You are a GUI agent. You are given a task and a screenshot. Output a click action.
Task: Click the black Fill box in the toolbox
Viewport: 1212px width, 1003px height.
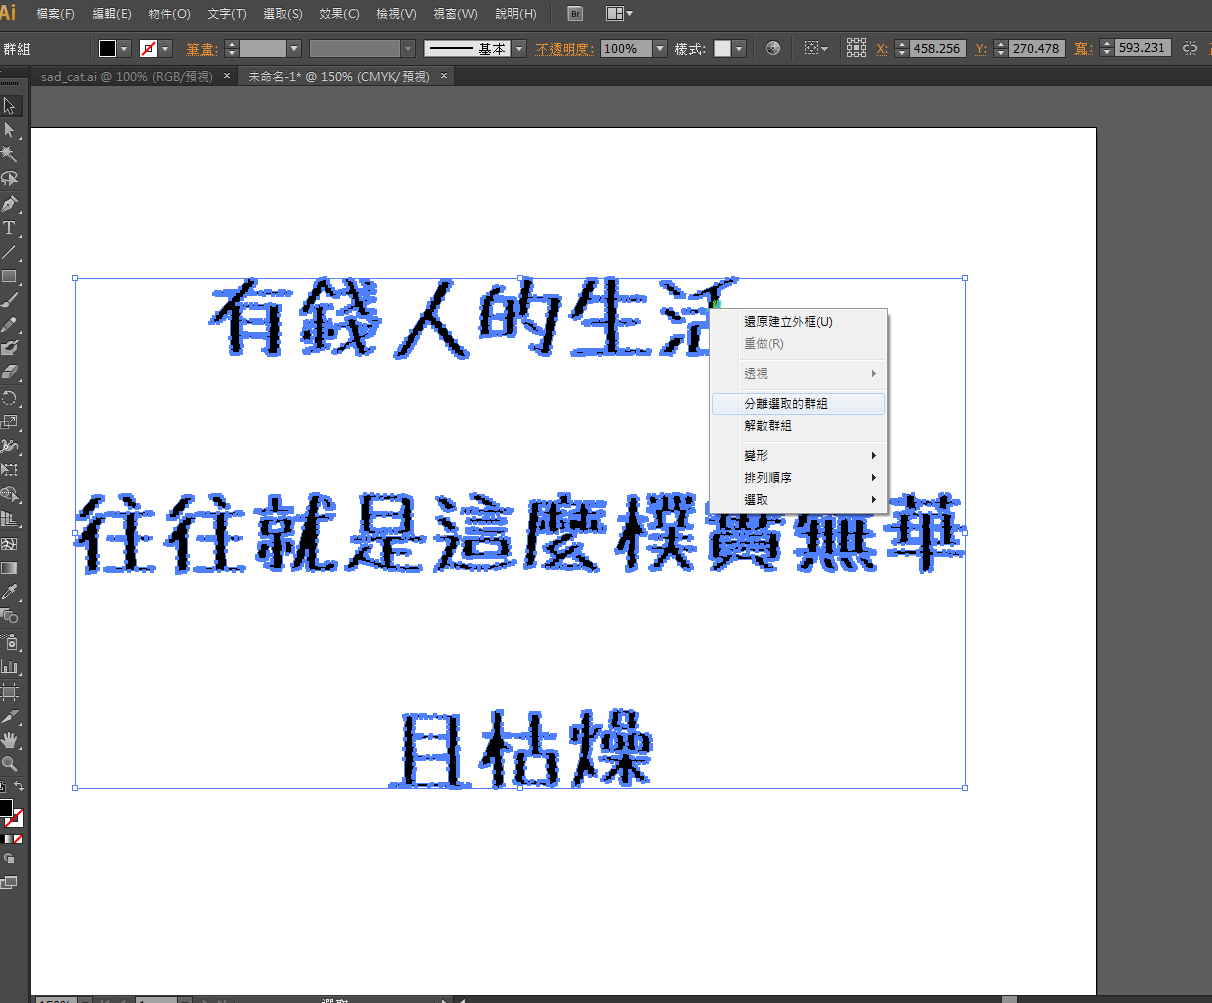[5, 807]
